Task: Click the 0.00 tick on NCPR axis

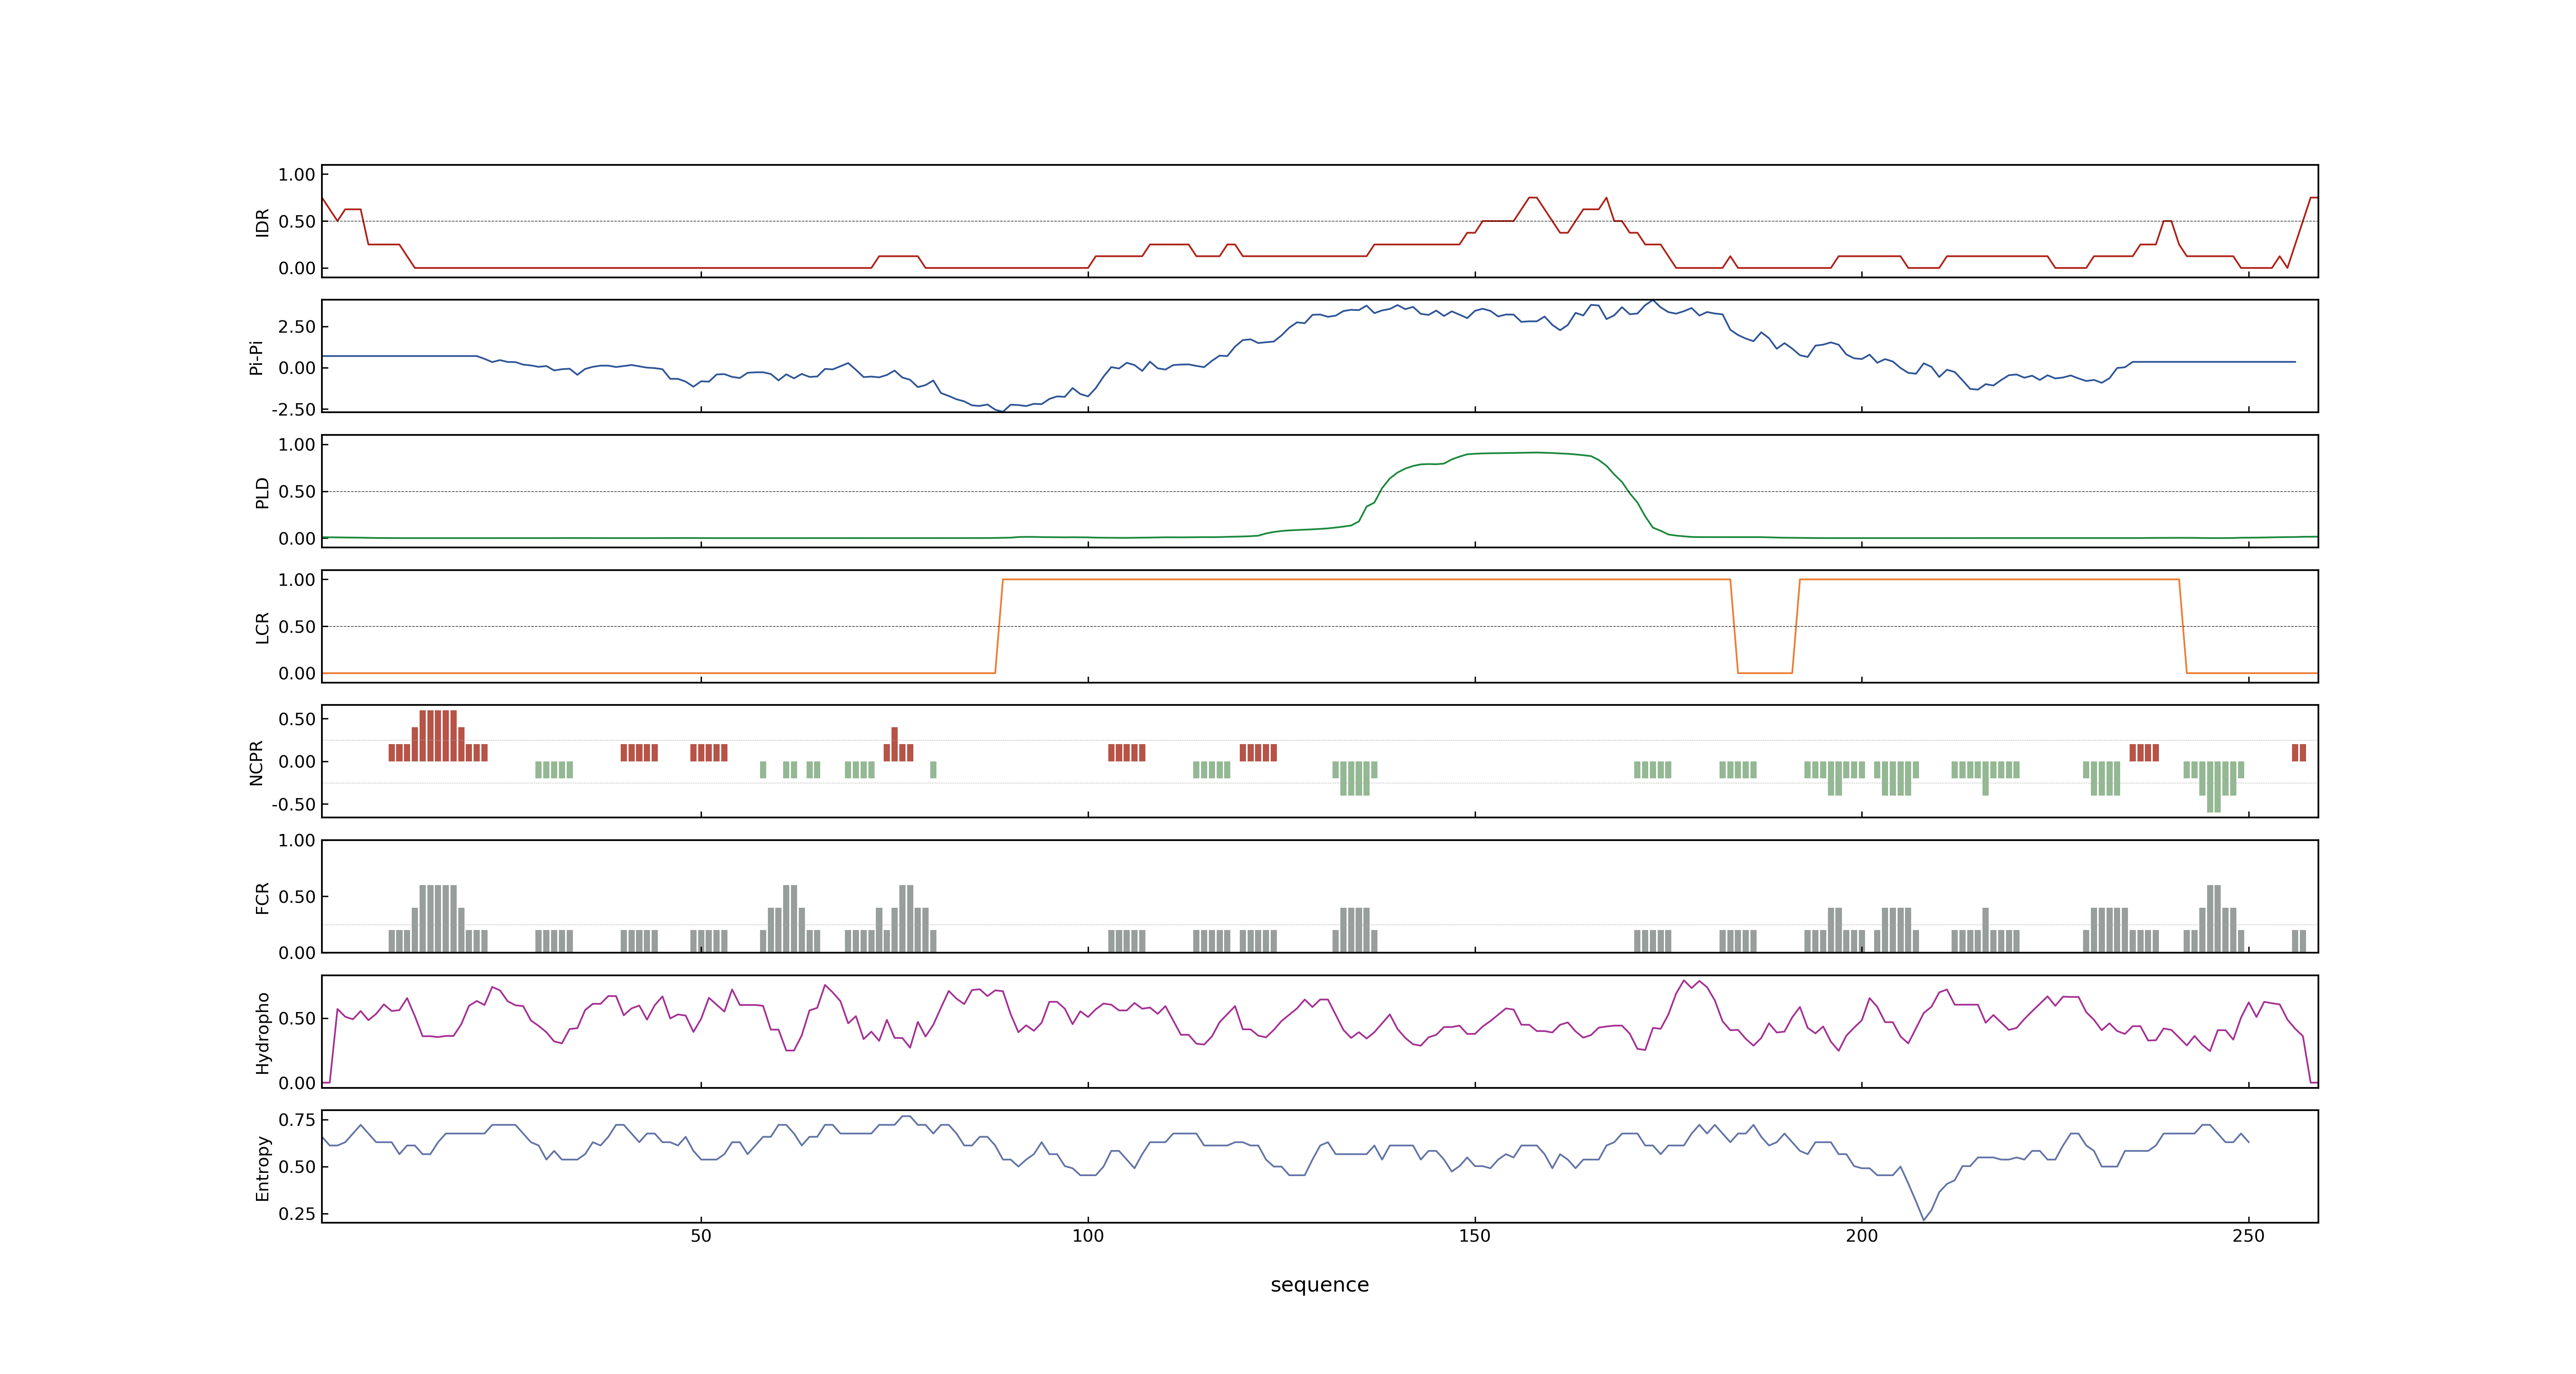Action: pos(297,762)
